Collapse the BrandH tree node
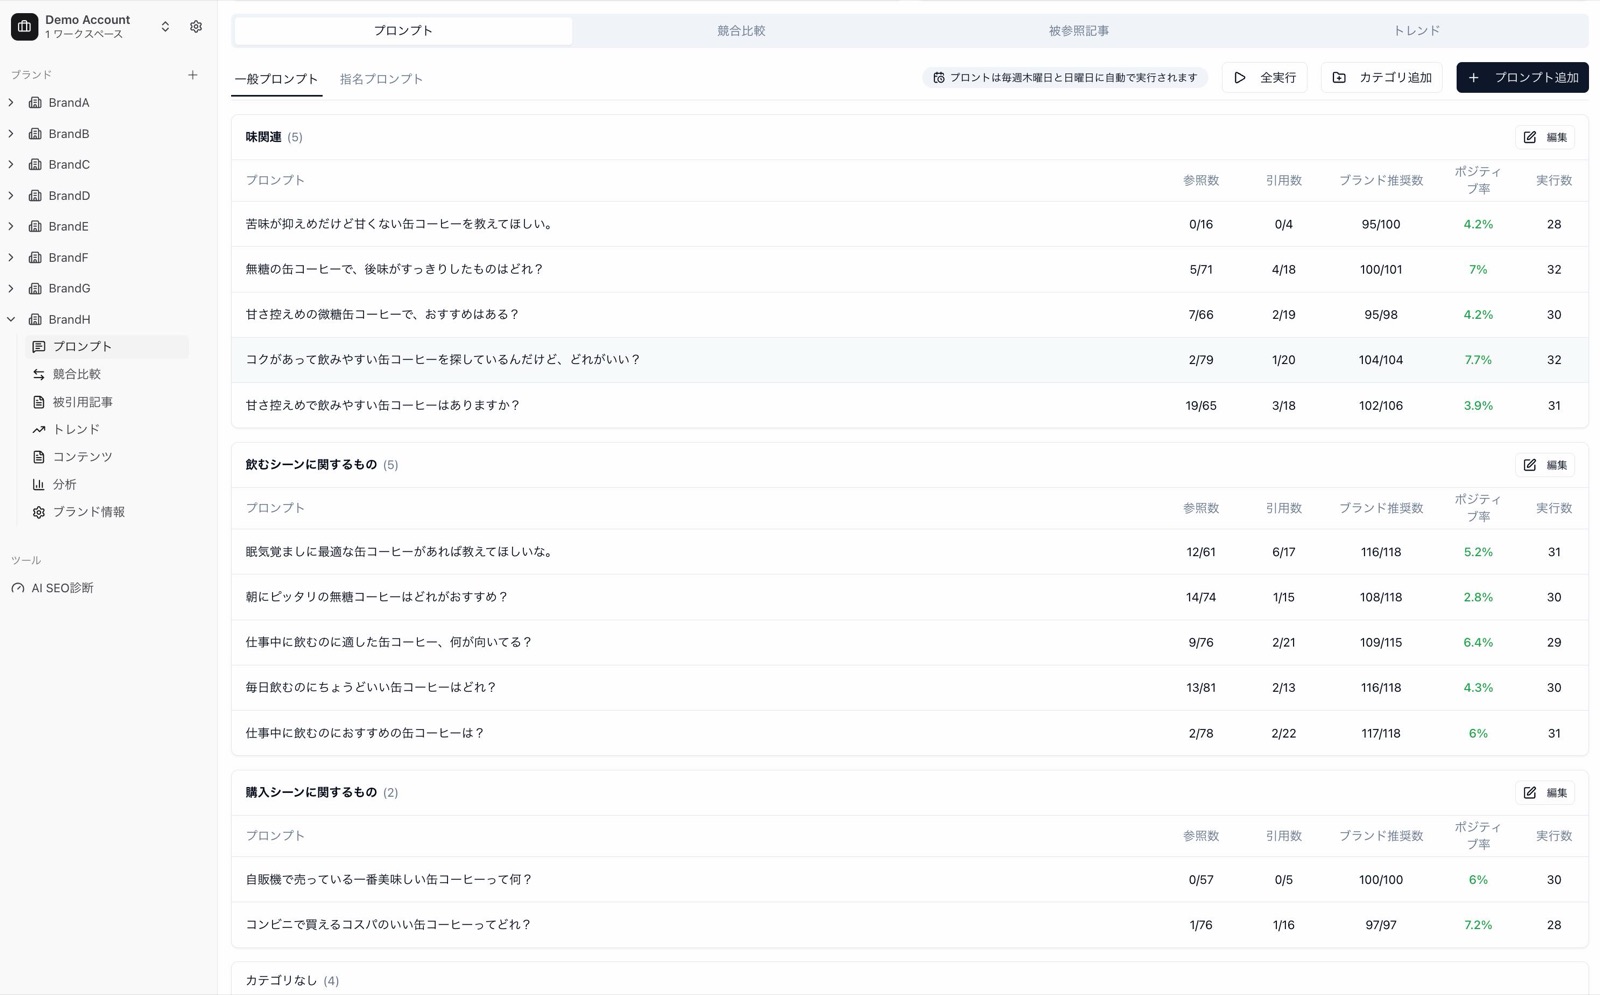 pos(11,320)
